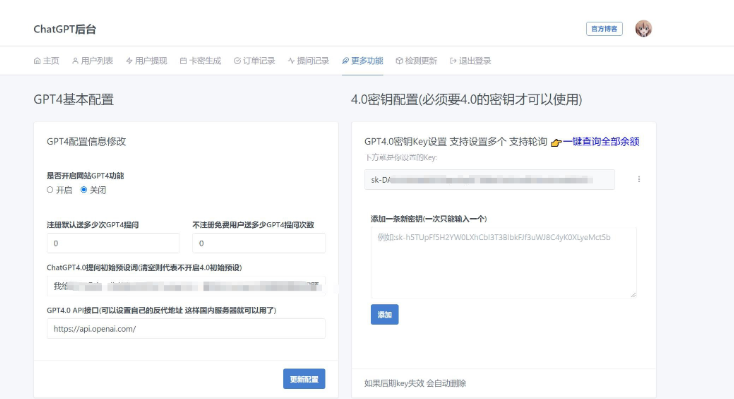734x399 pixels.
Task: Click the rocket icon beside 更多功能
Action: (345, 61)
